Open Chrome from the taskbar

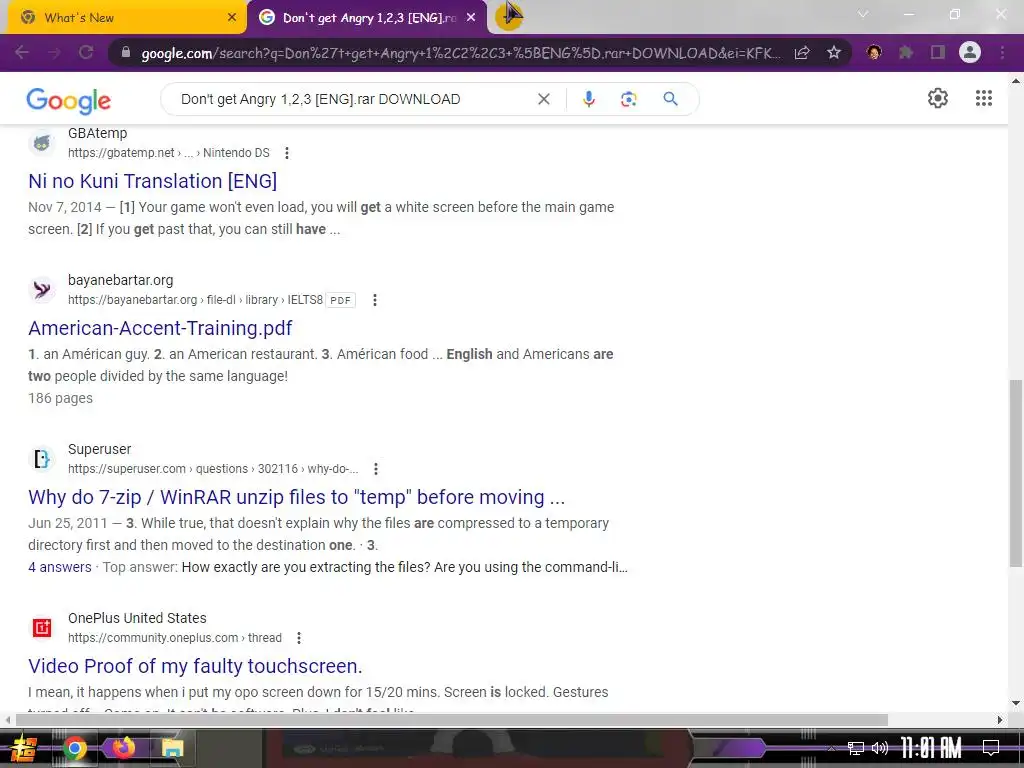coord(74,748)
